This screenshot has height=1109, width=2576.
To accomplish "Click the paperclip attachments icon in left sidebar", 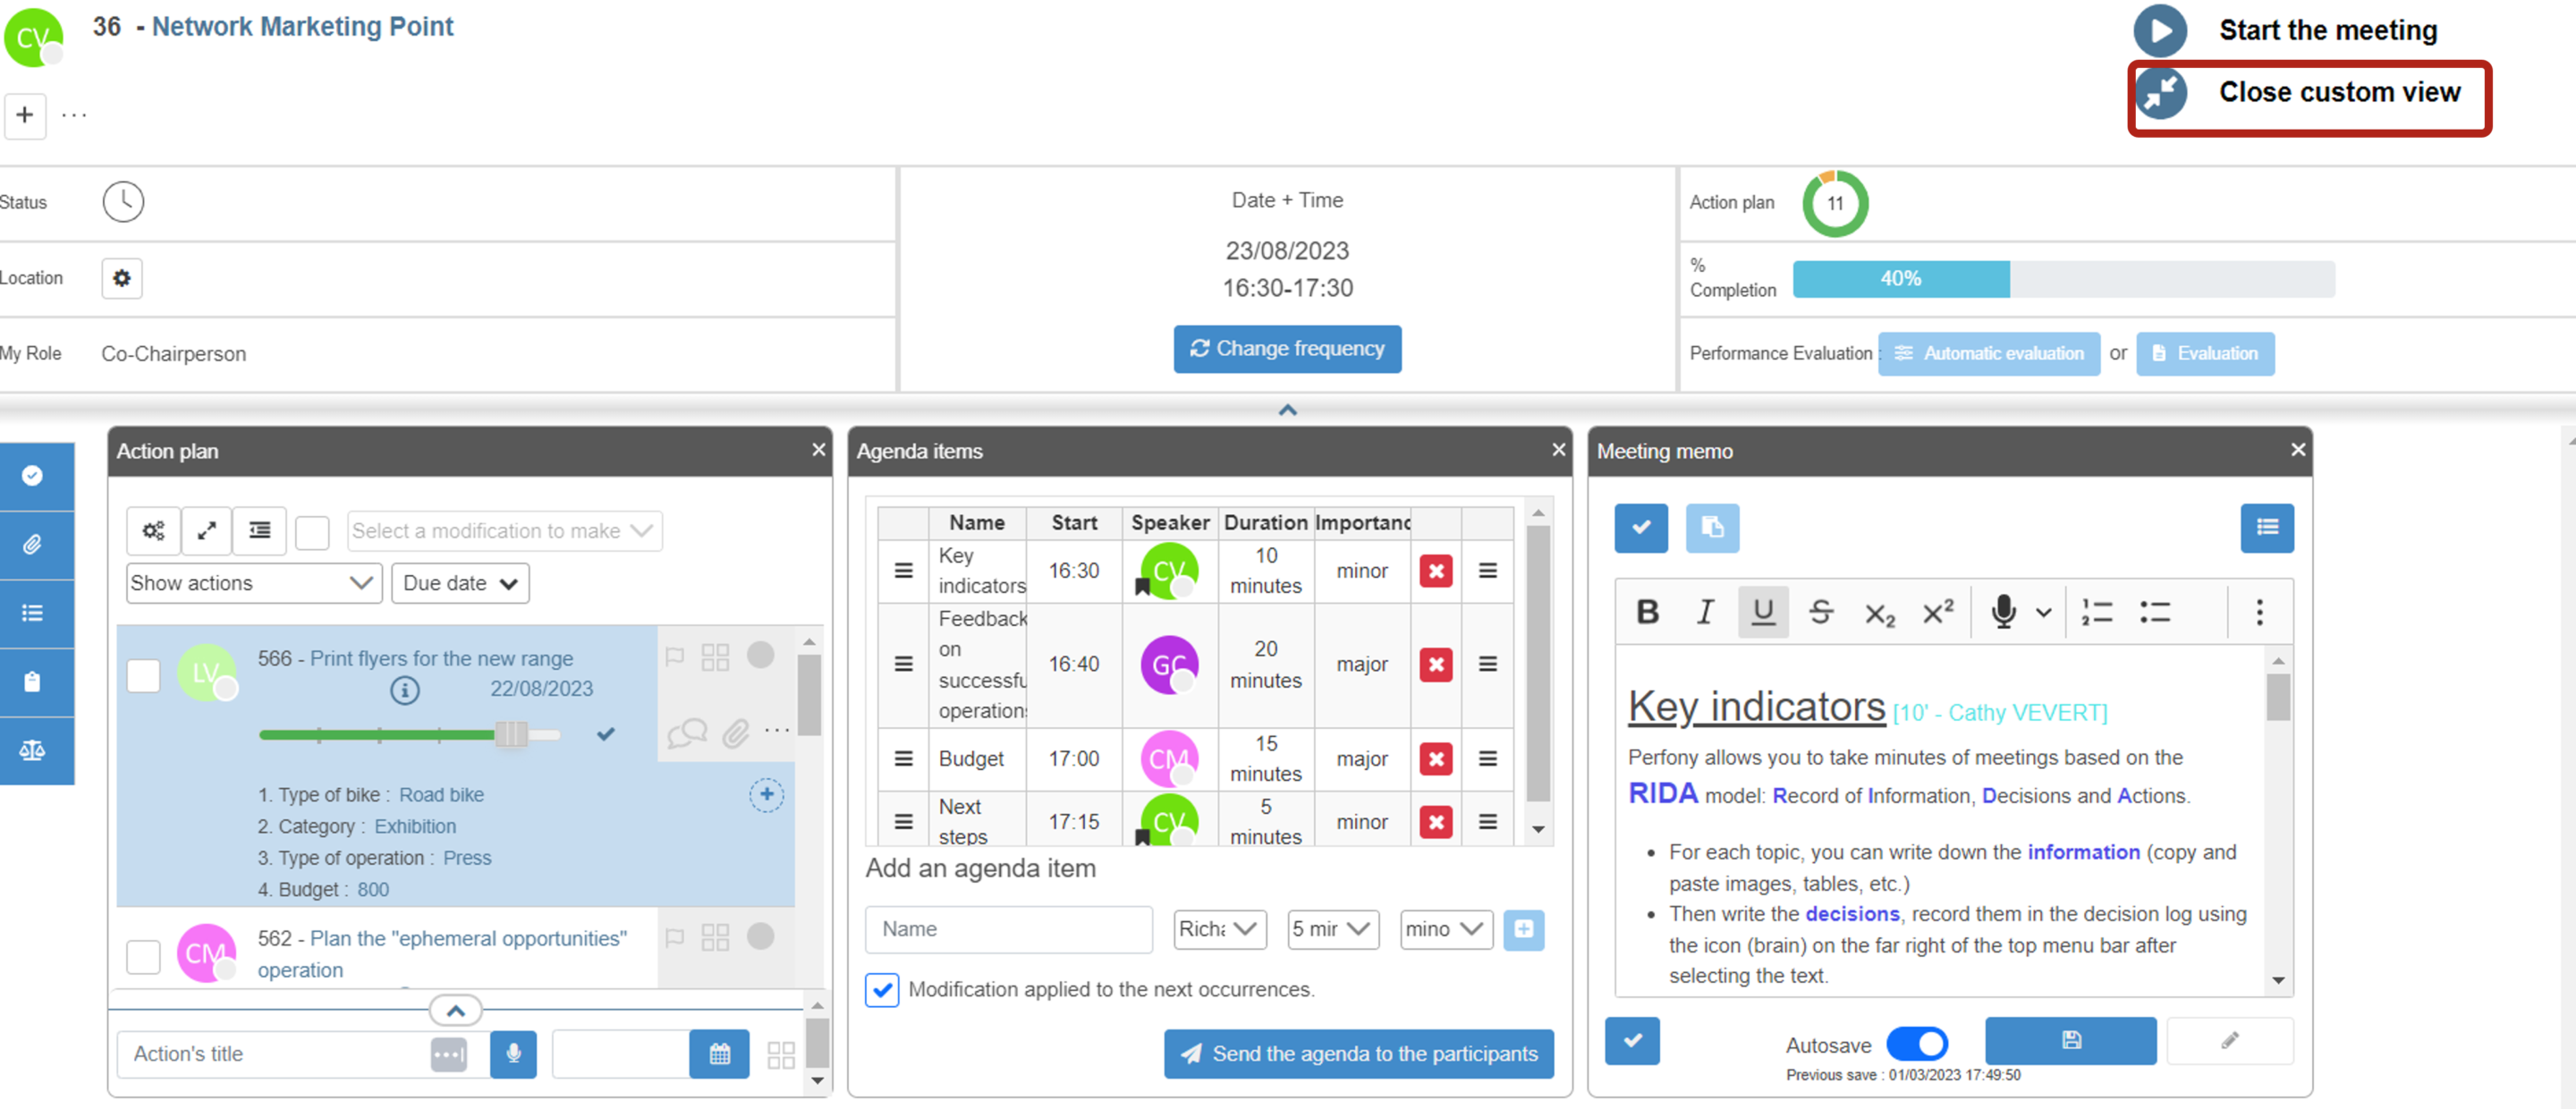I will click(32, 544).
